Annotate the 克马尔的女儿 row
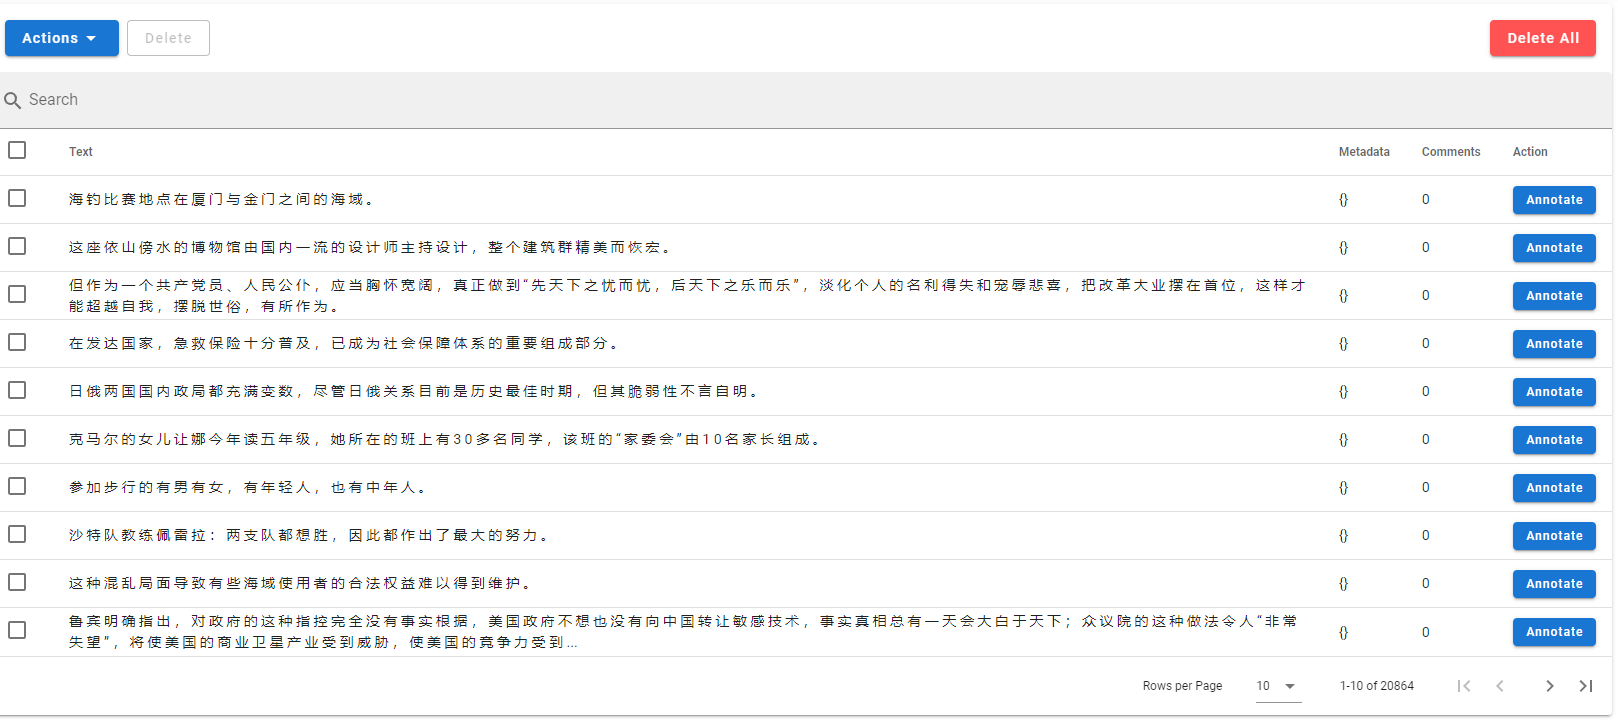Image resolution: width=1618 pixels, height=723 pixels. 1554,440
